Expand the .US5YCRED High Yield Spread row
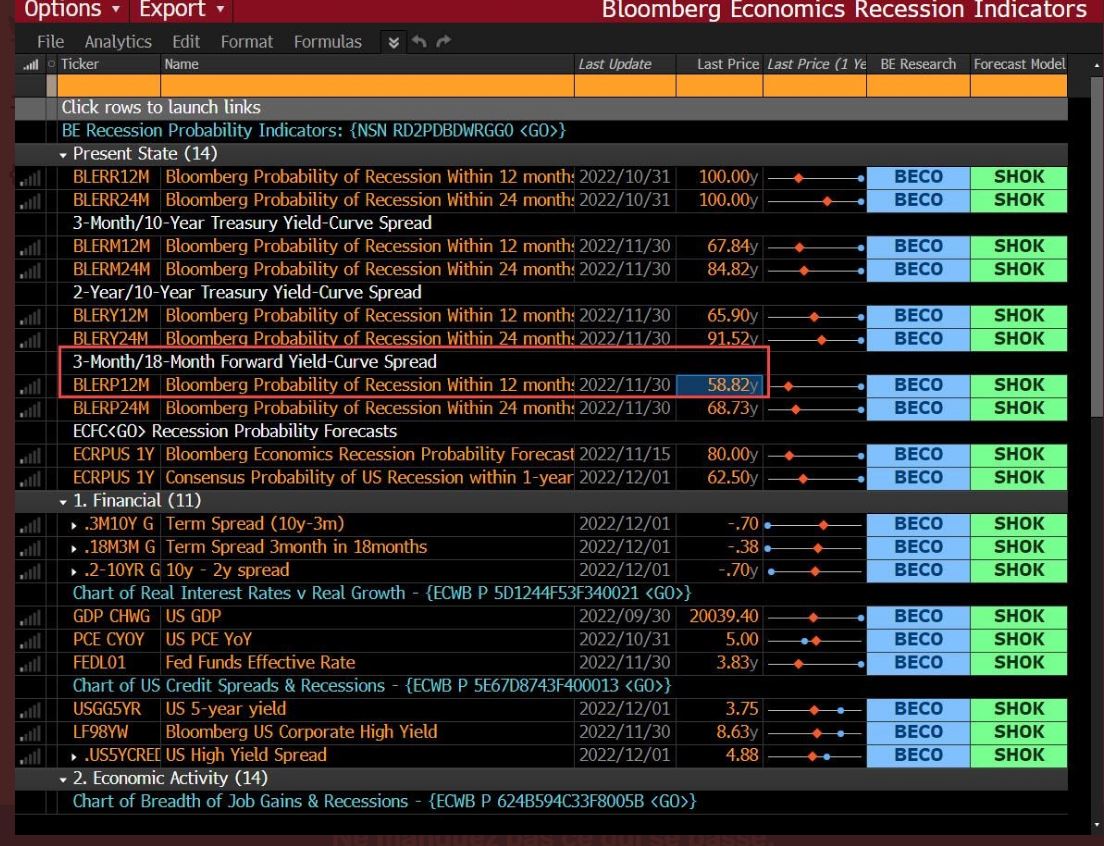 point(74,757)
